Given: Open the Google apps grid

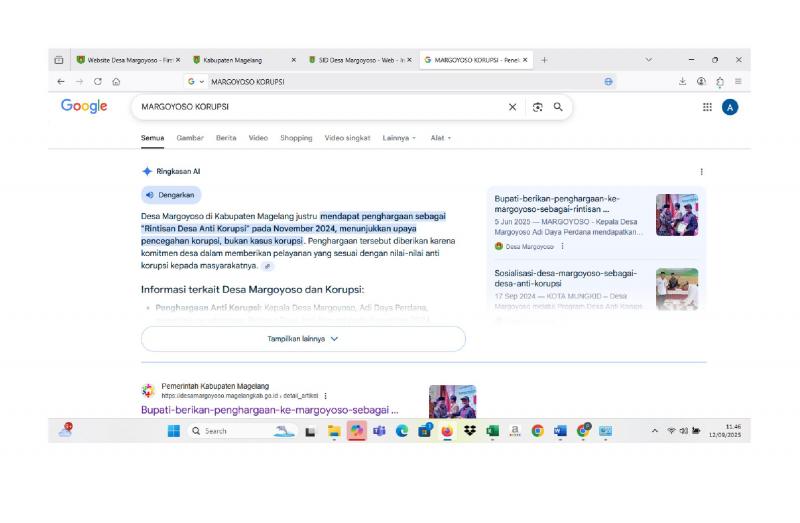Looking at the screenshot, I should point(708,107).
